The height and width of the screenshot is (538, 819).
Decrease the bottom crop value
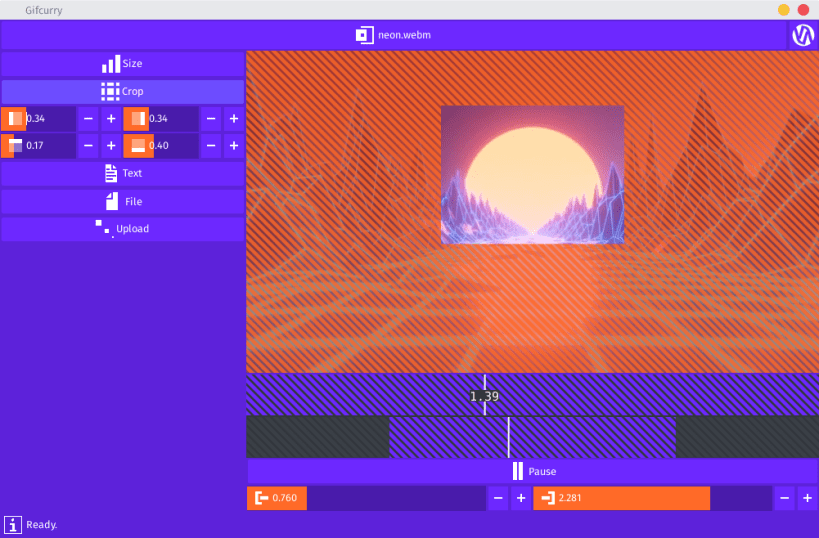[211, 146]
